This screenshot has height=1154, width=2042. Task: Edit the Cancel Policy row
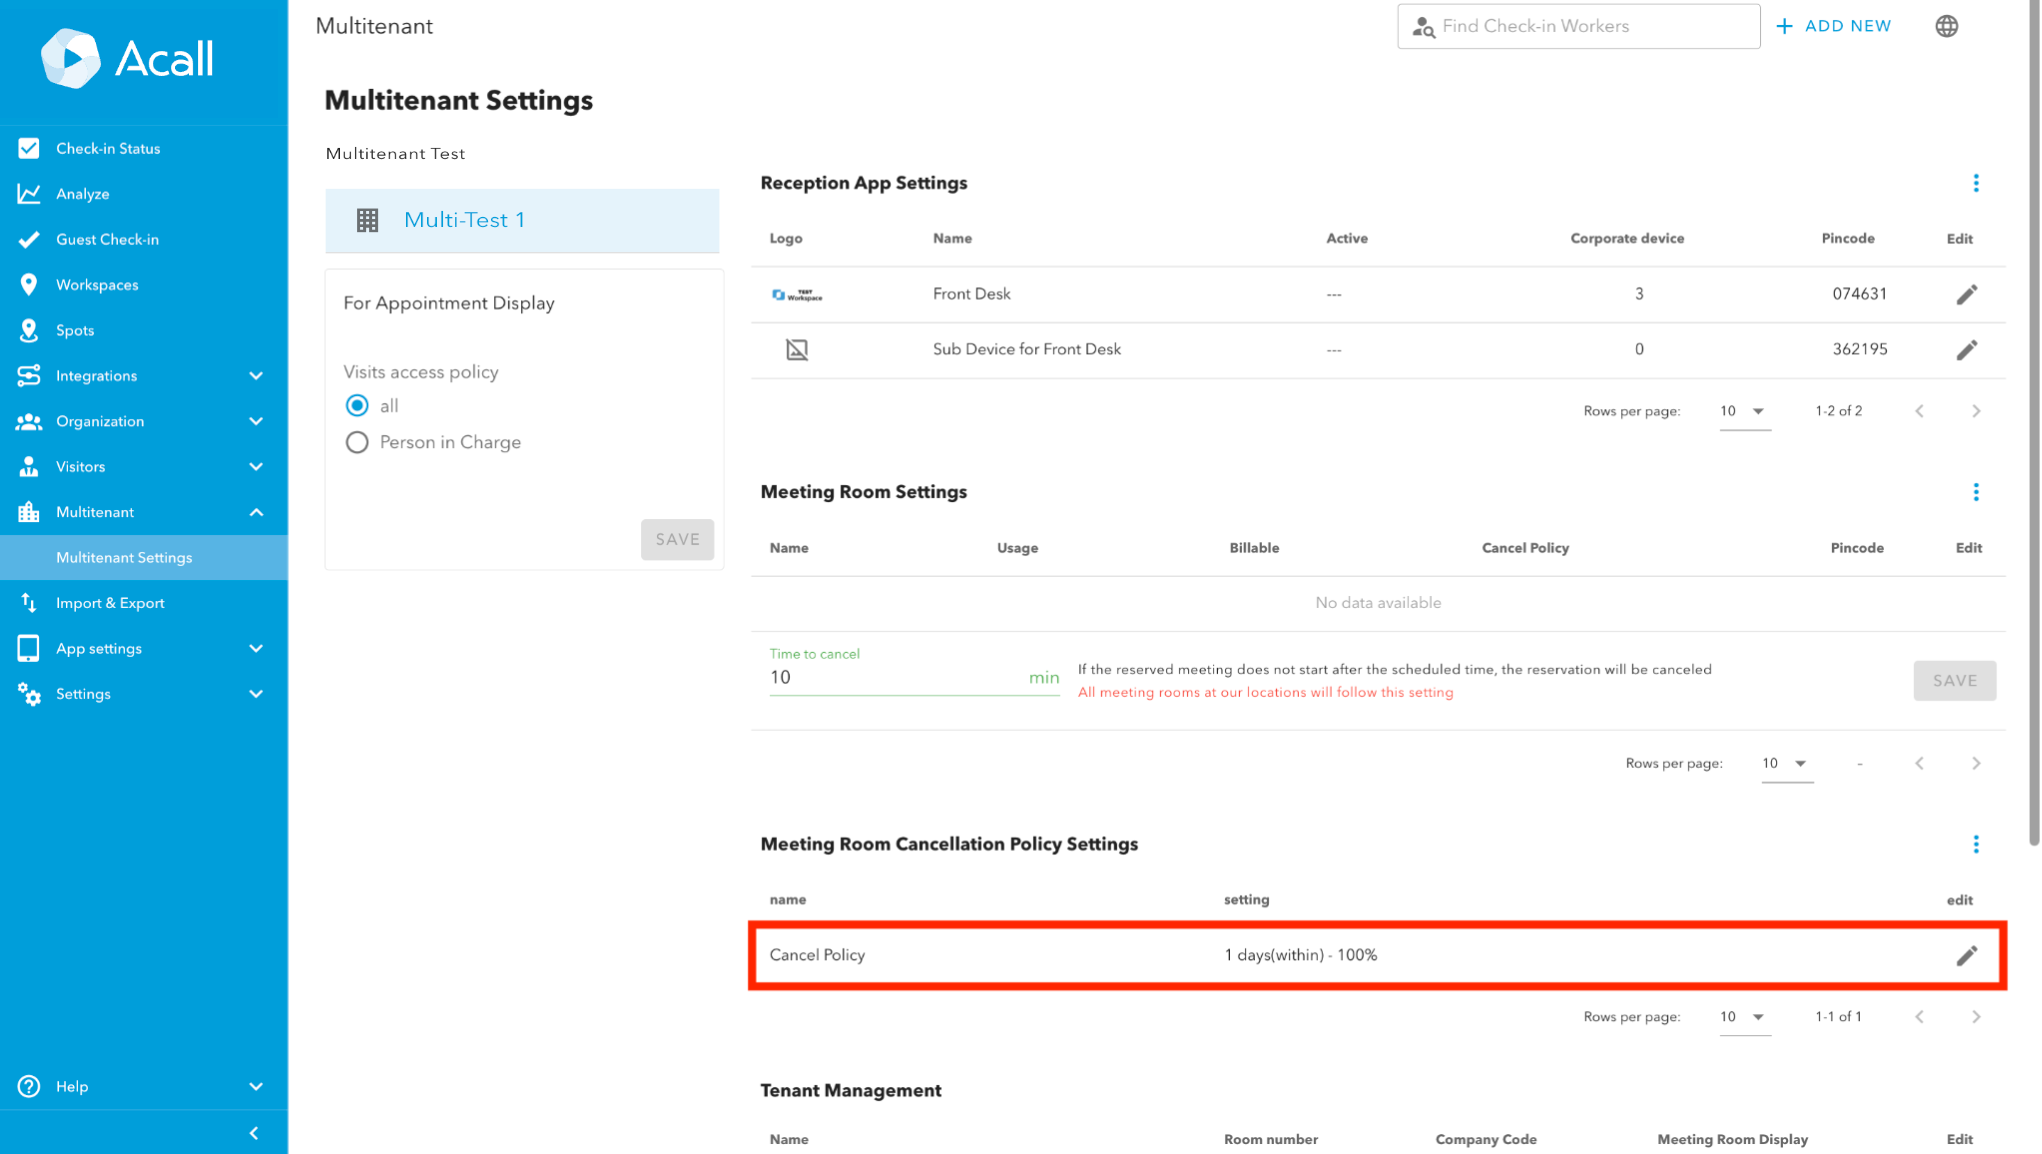(x=1966, y=955)
